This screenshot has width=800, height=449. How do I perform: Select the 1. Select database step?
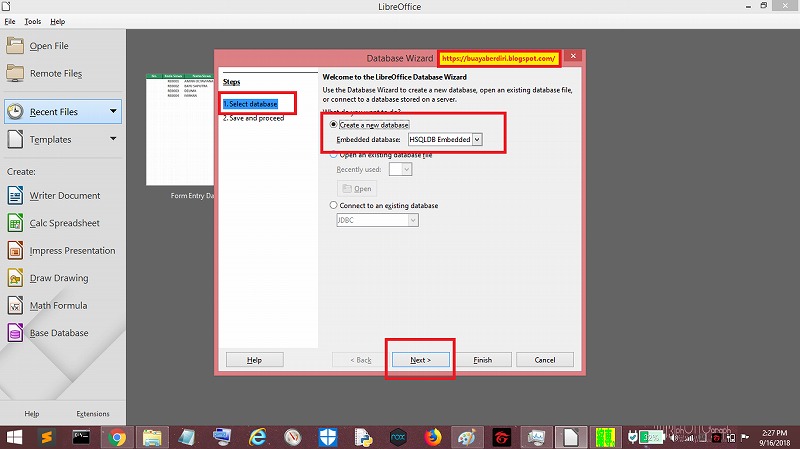point(250,104)
